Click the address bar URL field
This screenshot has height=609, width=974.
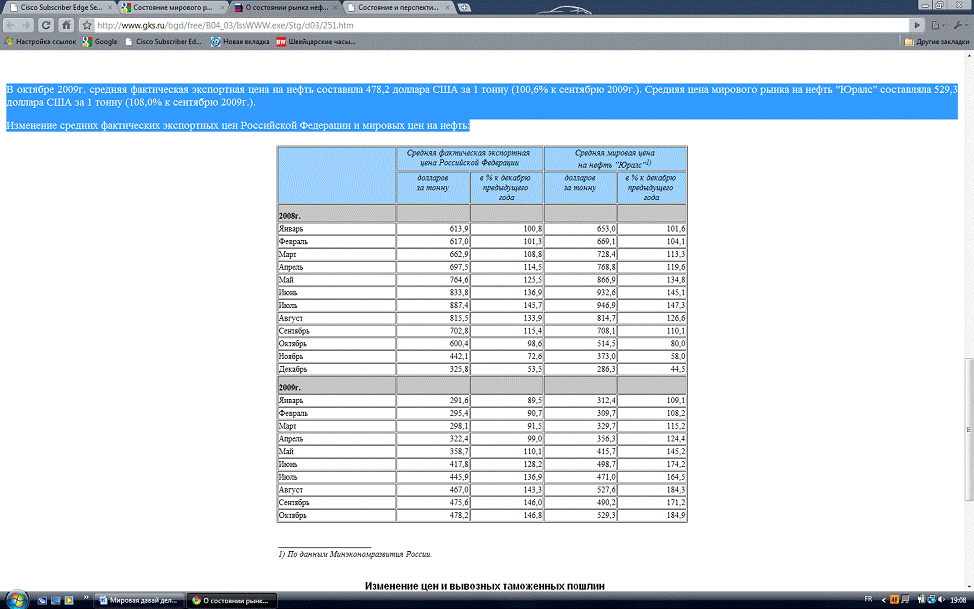500,24
